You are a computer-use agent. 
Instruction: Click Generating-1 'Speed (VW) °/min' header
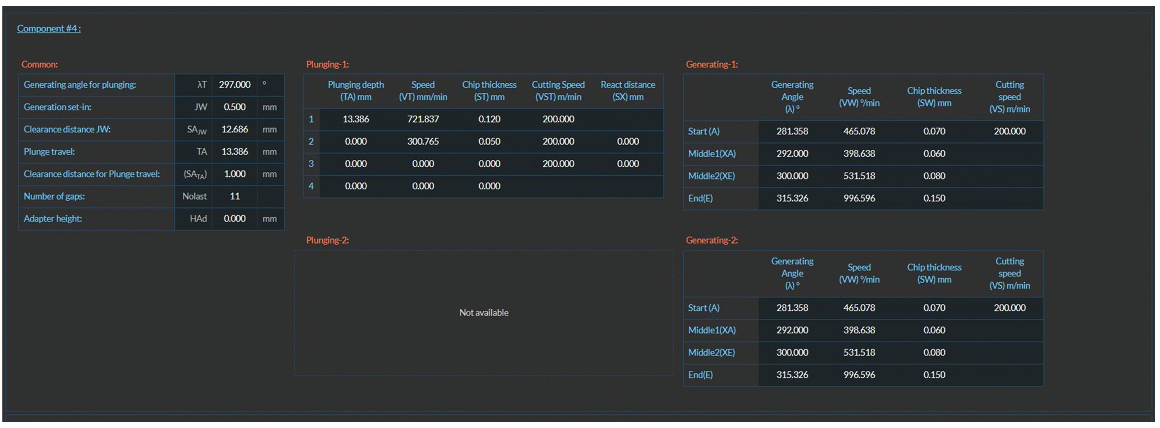859,97
